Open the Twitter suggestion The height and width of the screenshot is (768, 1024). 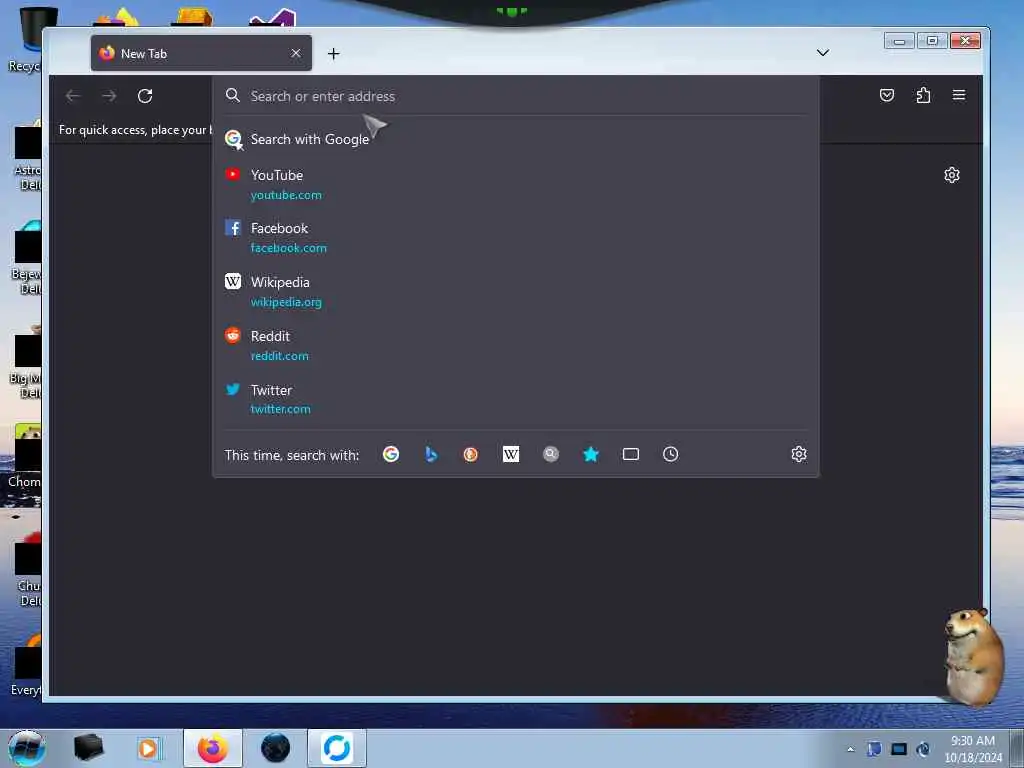tap(516, 399)
